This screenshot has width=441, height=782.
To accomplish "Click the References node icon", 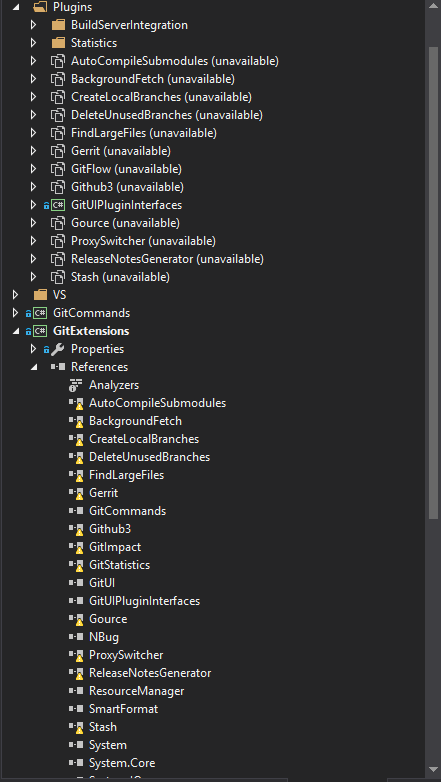I will point(58,367).
